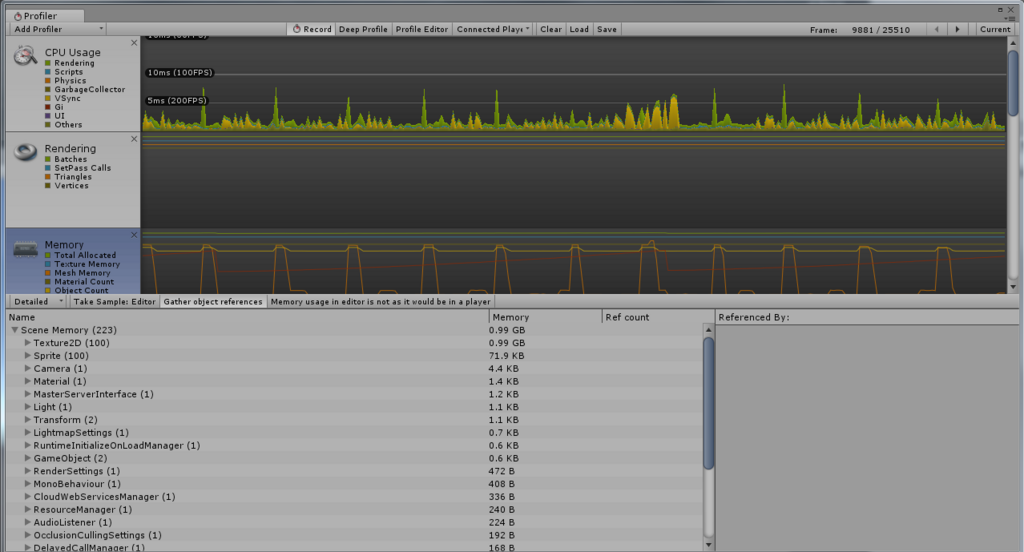
Task: Select the MonoBehaviour (1) row
Action: click(x=355, y=484)
